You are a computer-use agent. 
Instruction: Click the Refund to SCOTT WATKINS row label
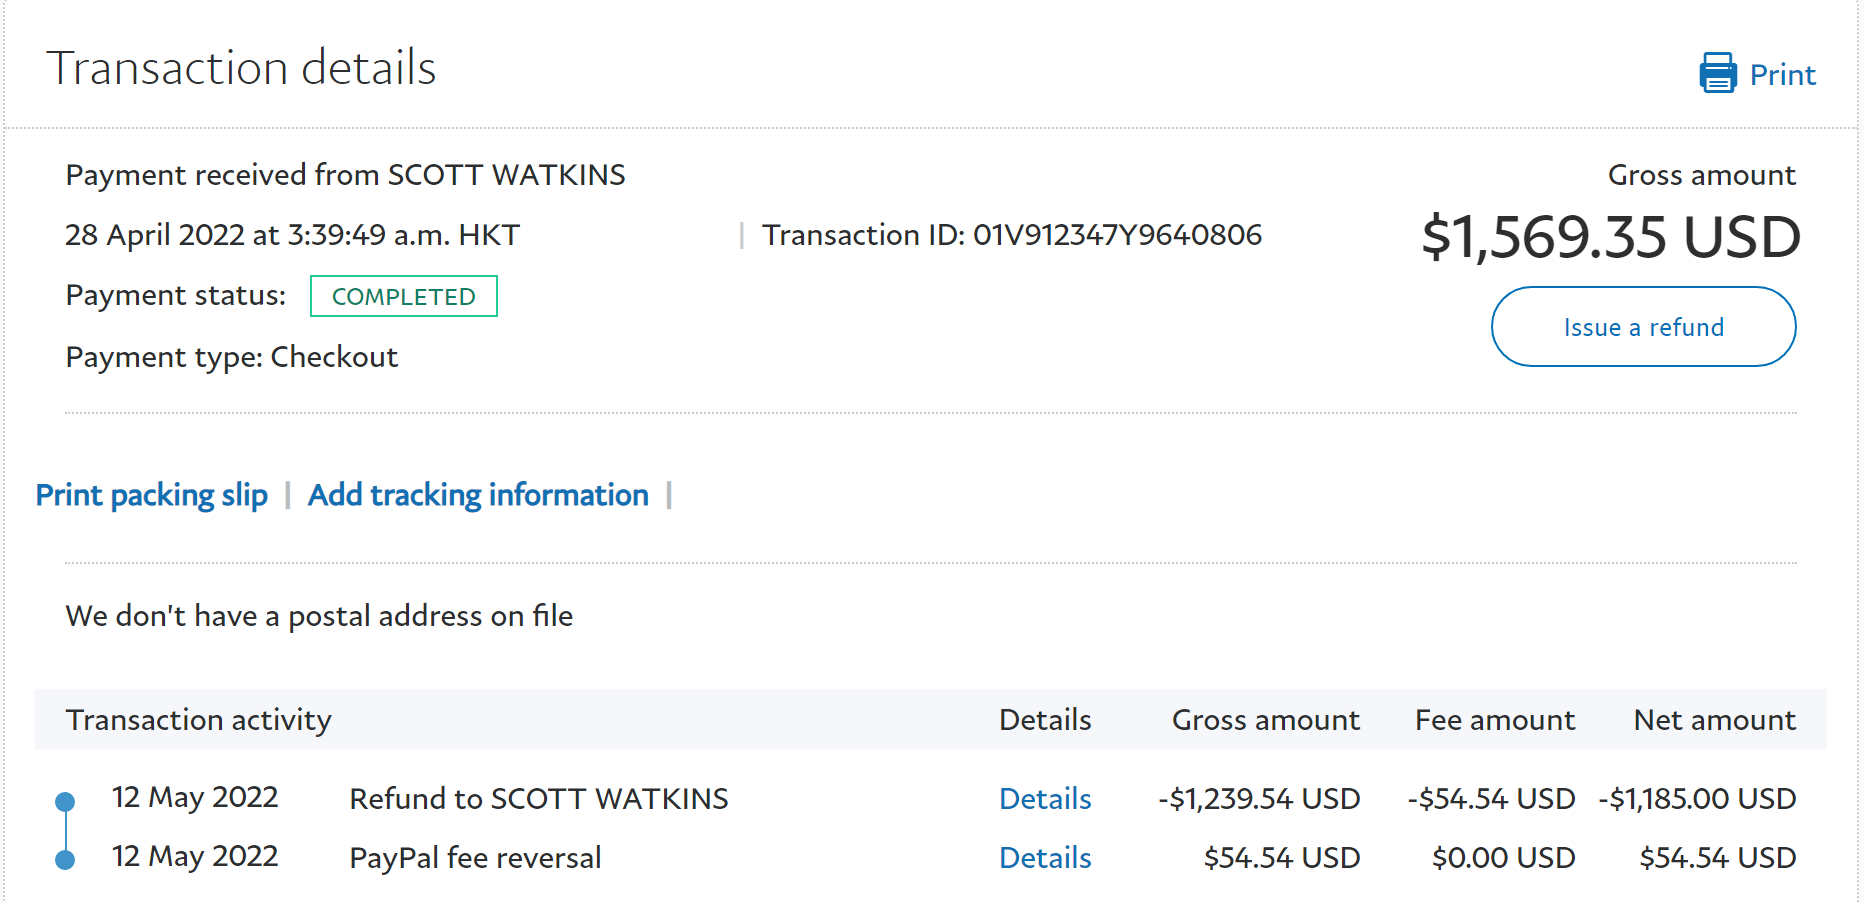point(538,799)
